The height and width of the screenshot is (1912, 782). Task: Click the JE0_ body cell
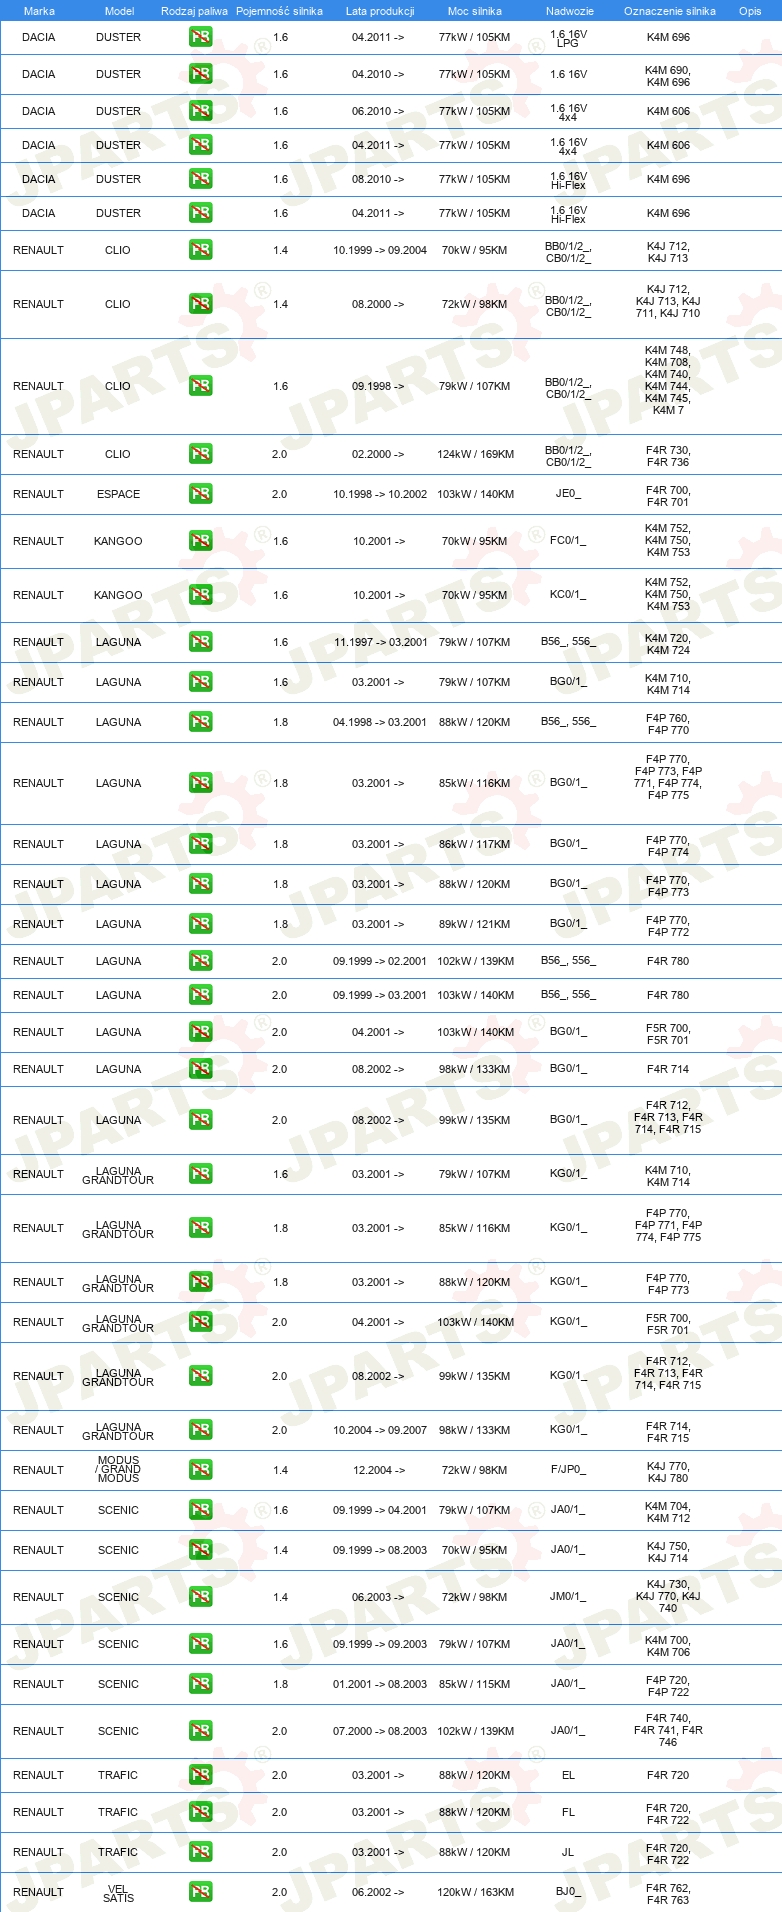point(568,494)
